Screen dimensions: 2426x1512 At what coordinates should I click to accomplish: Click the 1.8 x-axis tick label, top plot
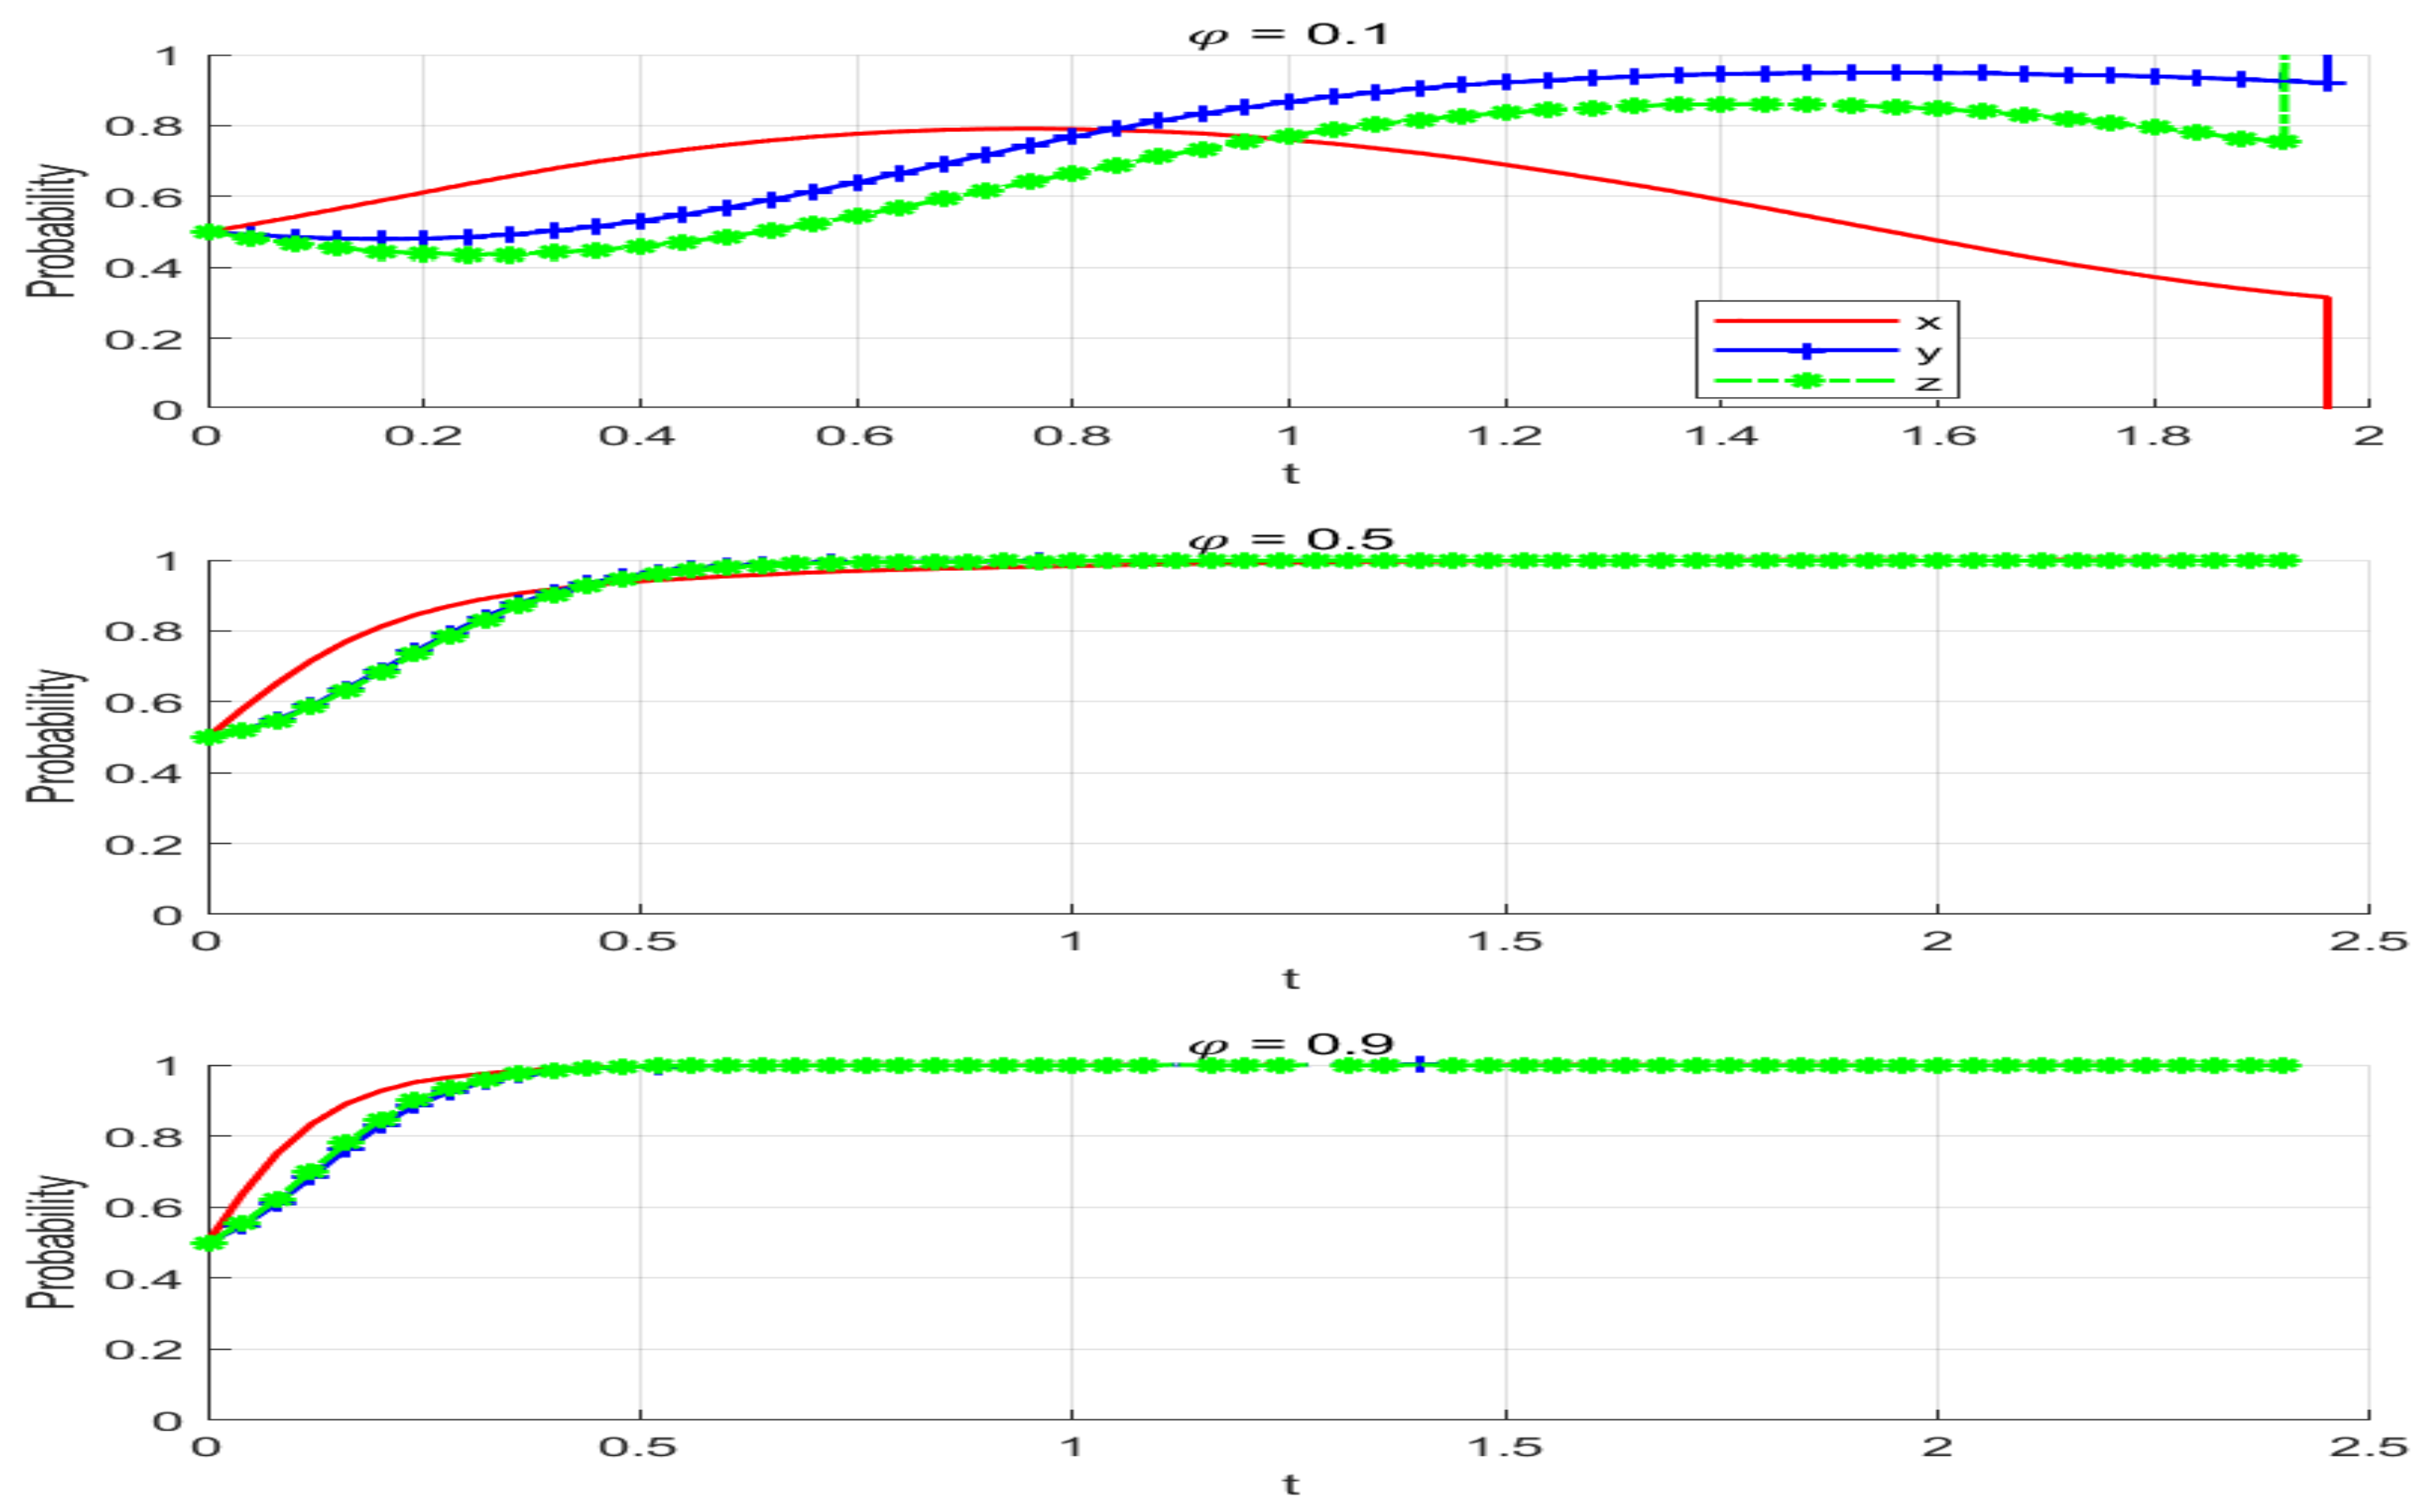point(2153,436)
